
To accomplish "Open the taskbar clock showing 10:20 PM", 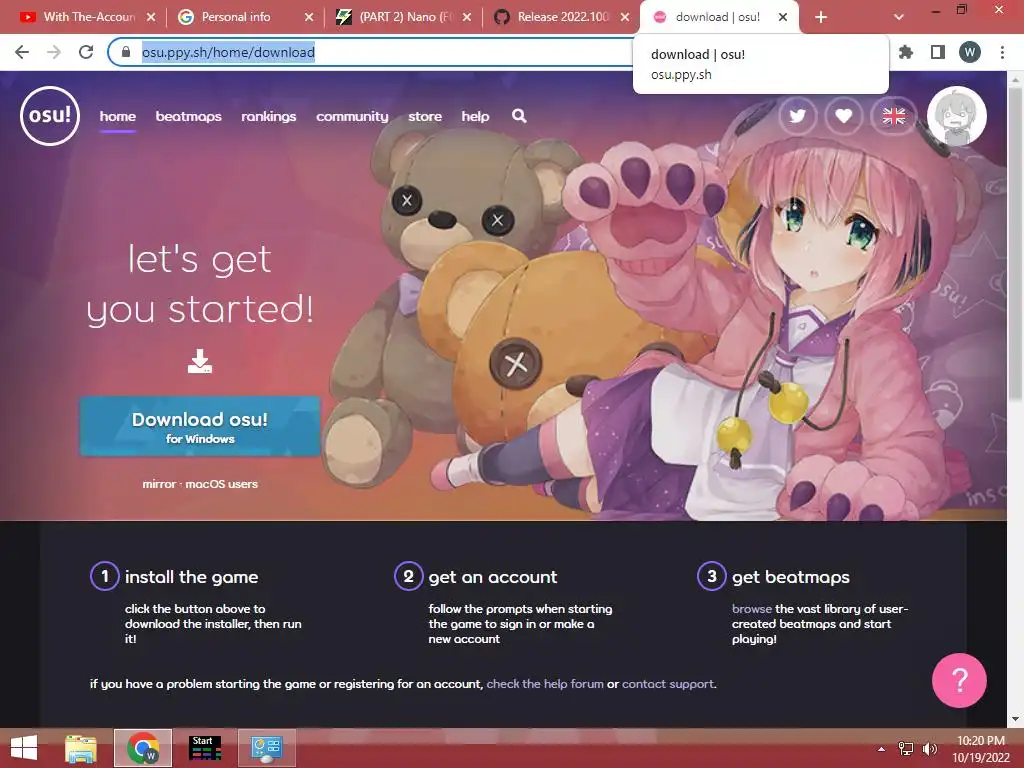I will [981, 749].
